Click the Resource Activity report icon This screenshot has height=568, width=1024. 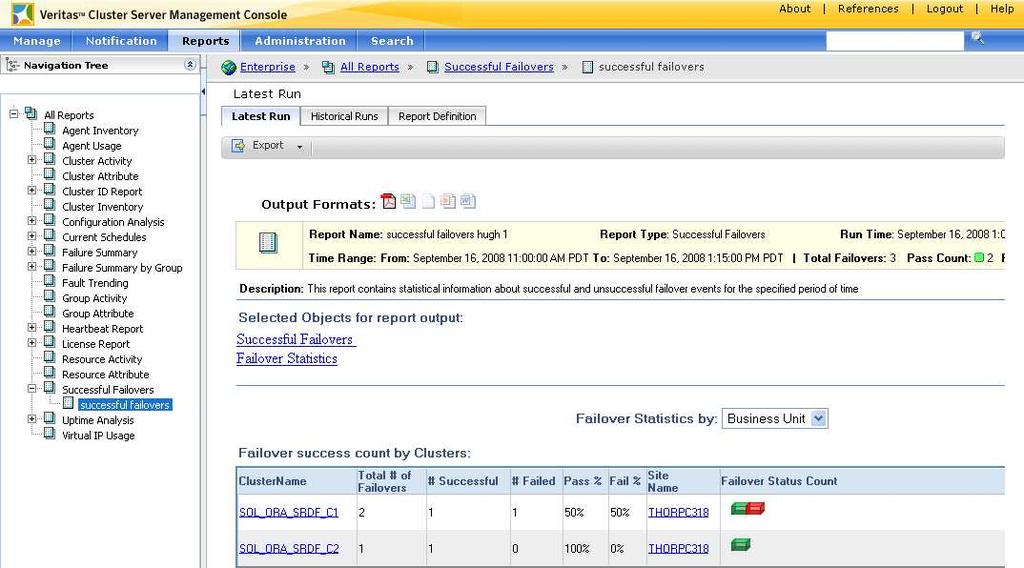point(50,357)
